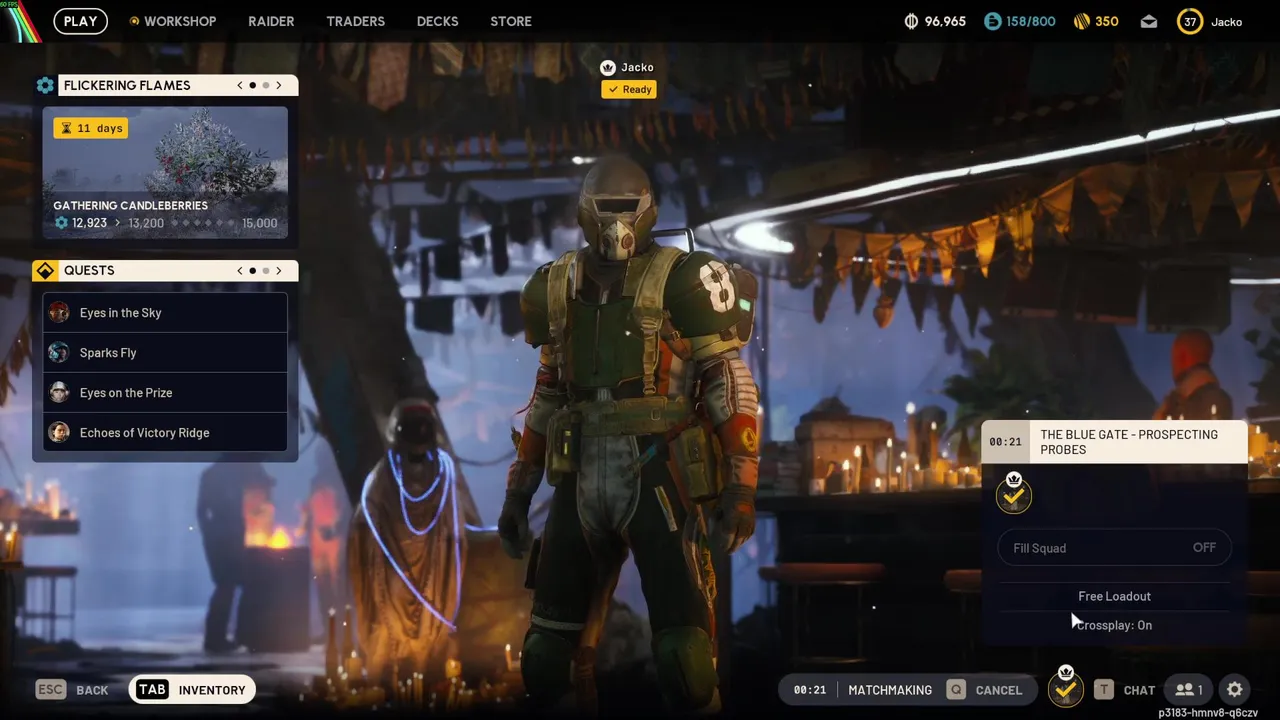Toggle the bottom bar ready checkmark badge

coord(1066,688)
